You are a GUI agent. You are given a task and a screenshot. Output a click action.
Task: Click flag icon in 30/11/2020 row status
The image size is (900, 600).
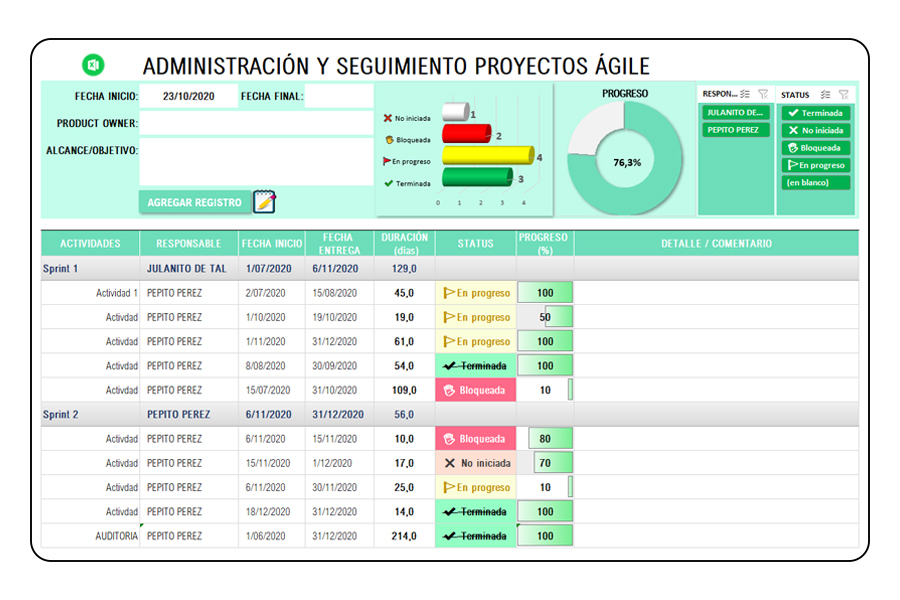pos(449,487)
